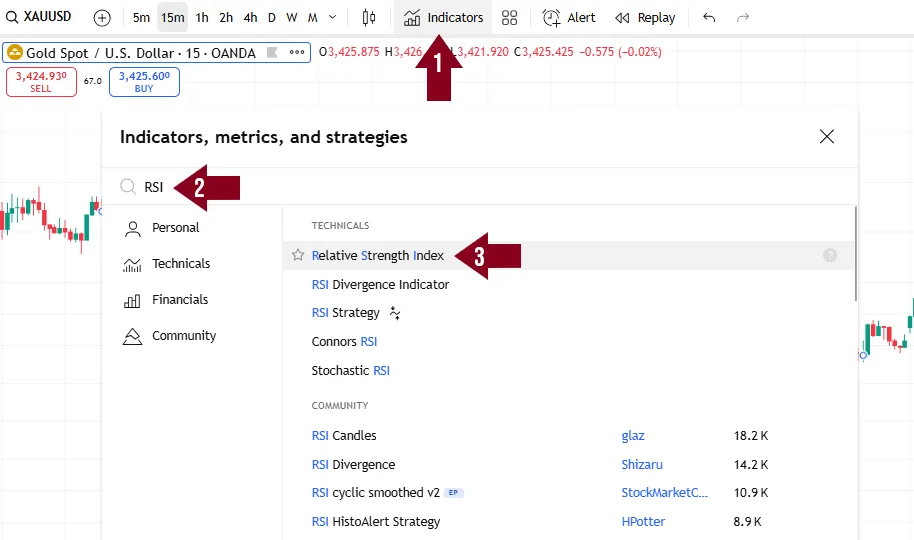Click the undo arrow icon
Viewport: 914px width, 540px height.
click(x=709, y=17)
